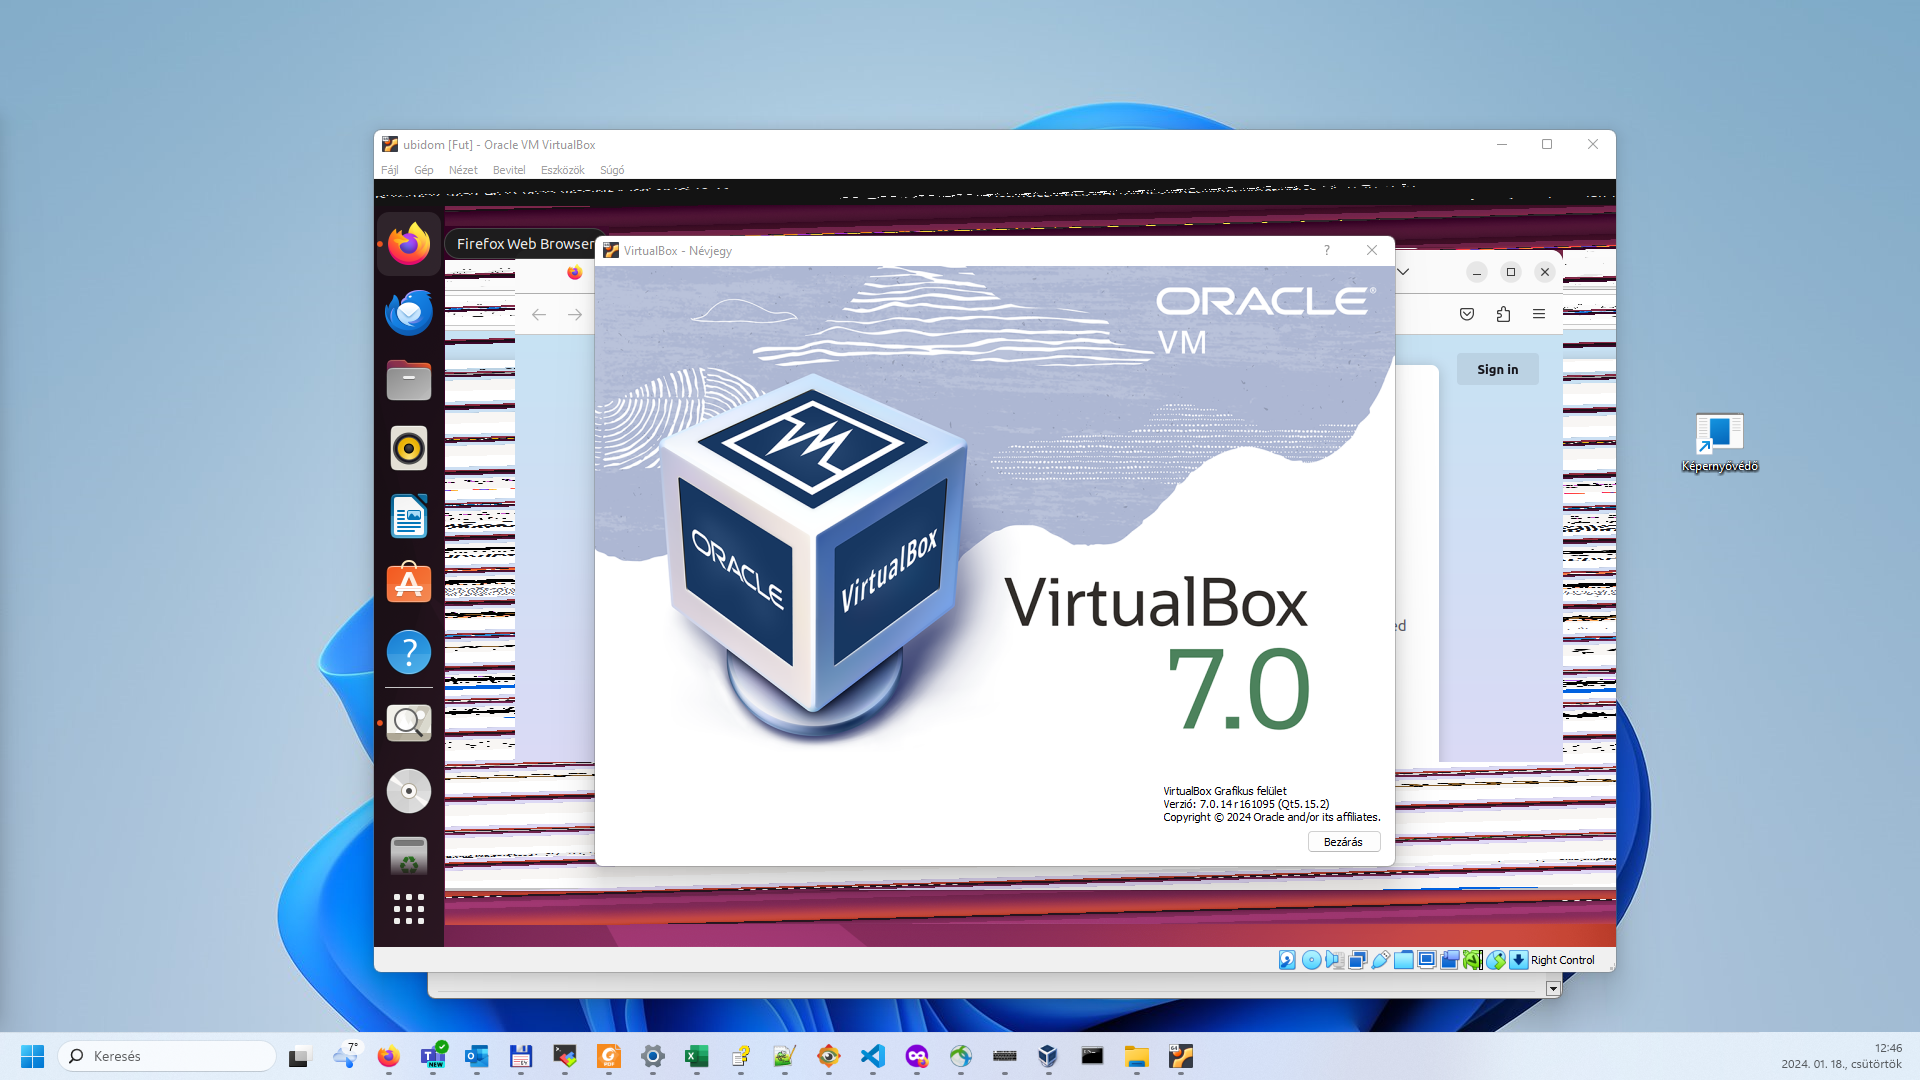Open the Bevitel menu
This screenshot has height=1080, width=1920.
click(509, 170)
